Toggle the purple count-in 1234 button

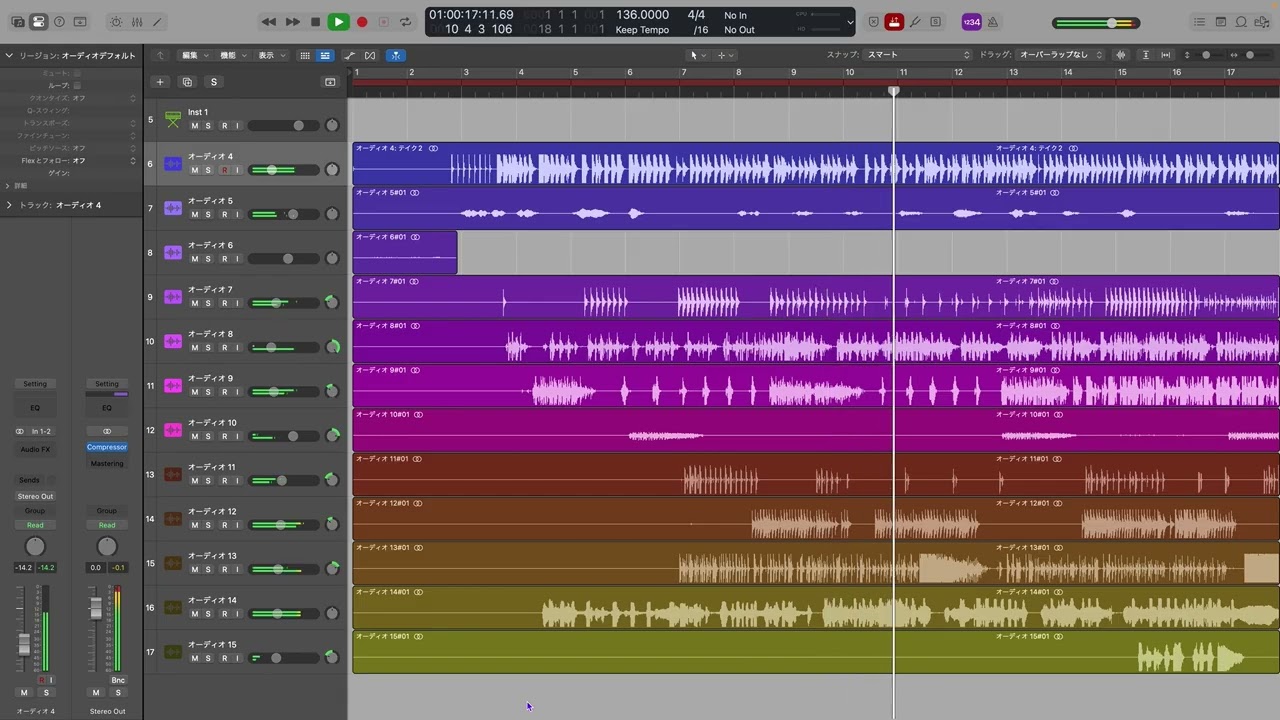pyautogui.click(x=971, y=22)
